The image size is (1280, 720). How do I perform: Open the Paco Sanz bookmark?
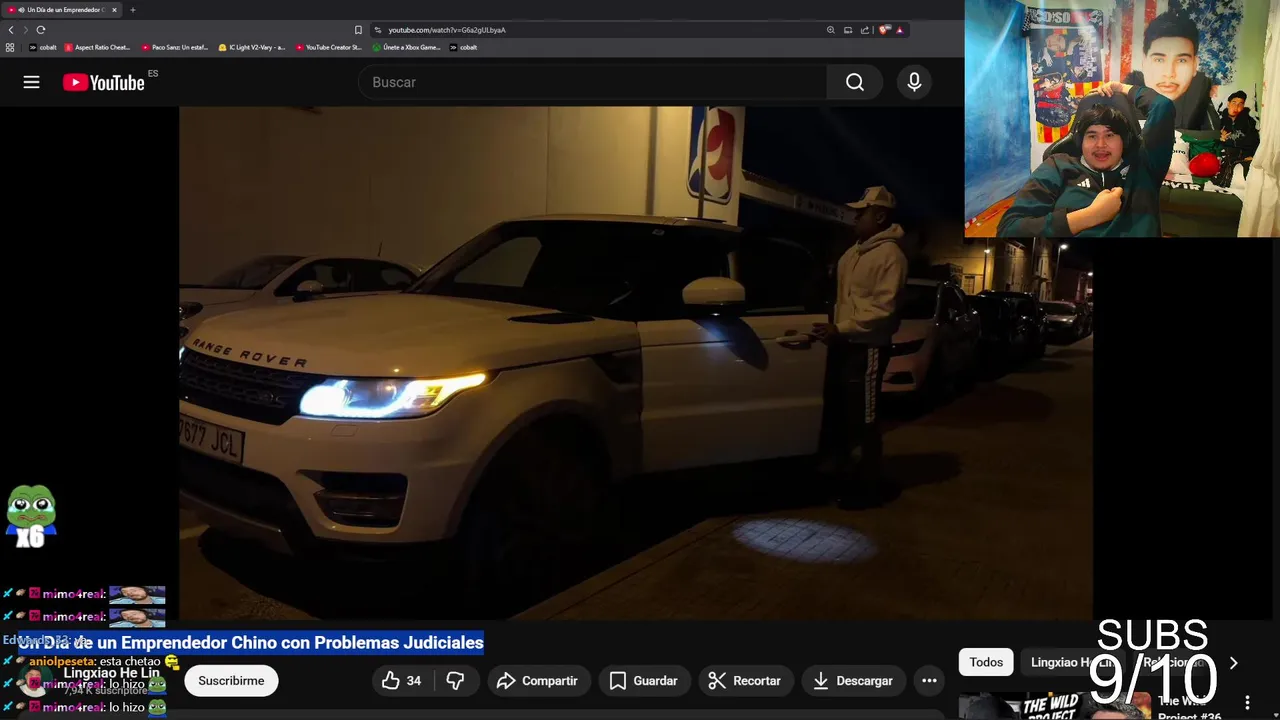[175, 47]
